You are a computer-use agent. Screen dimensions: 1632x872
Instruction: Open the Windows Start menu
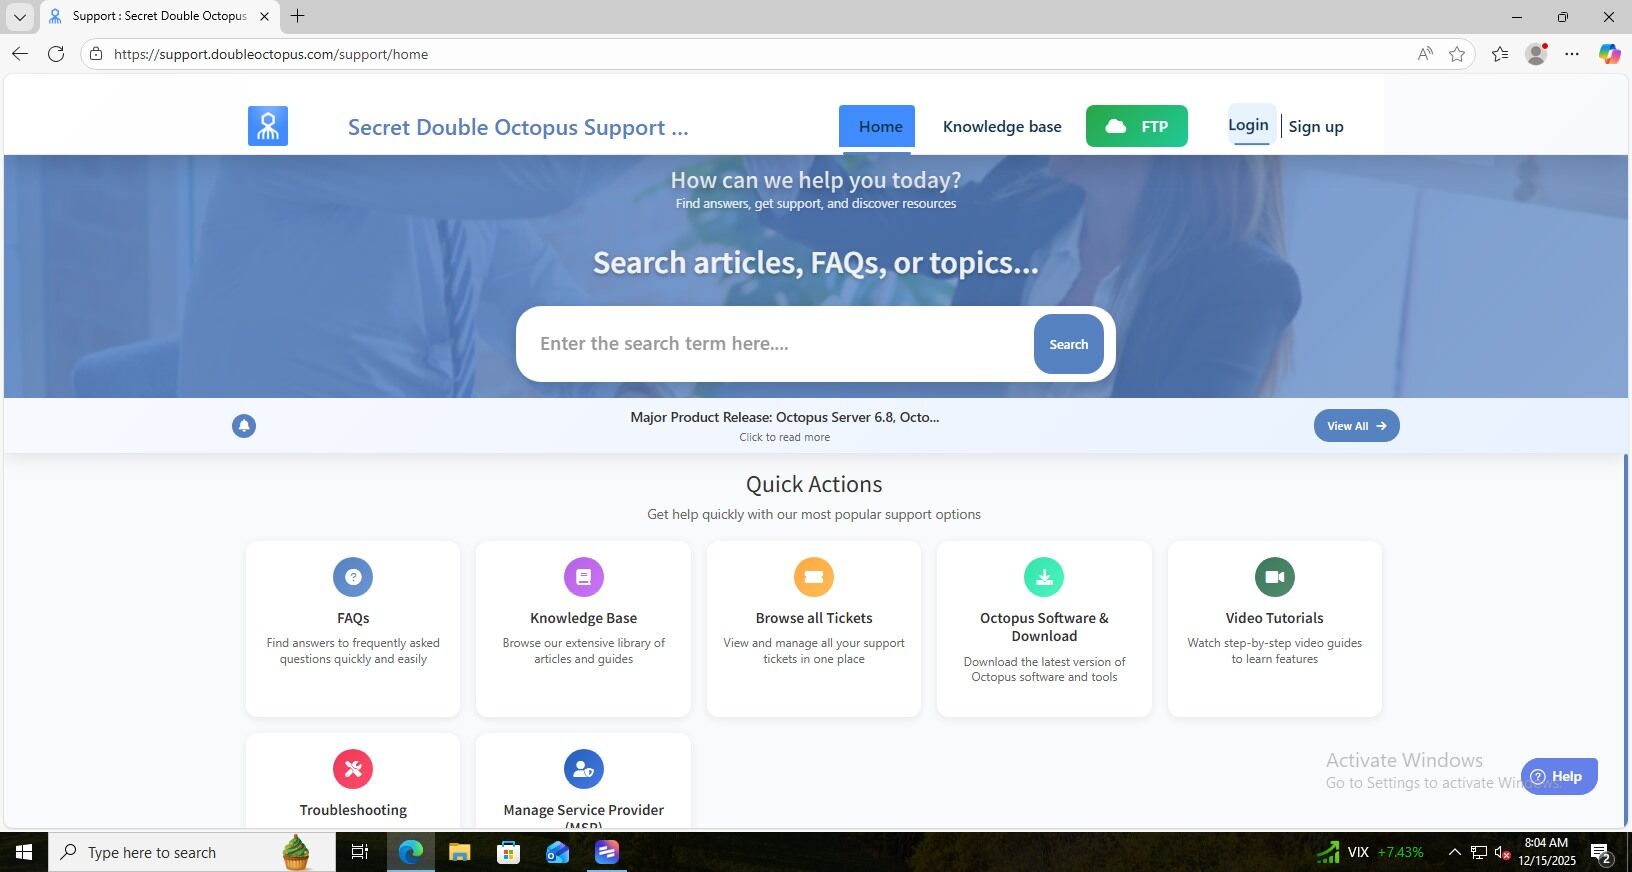(24, 852)
